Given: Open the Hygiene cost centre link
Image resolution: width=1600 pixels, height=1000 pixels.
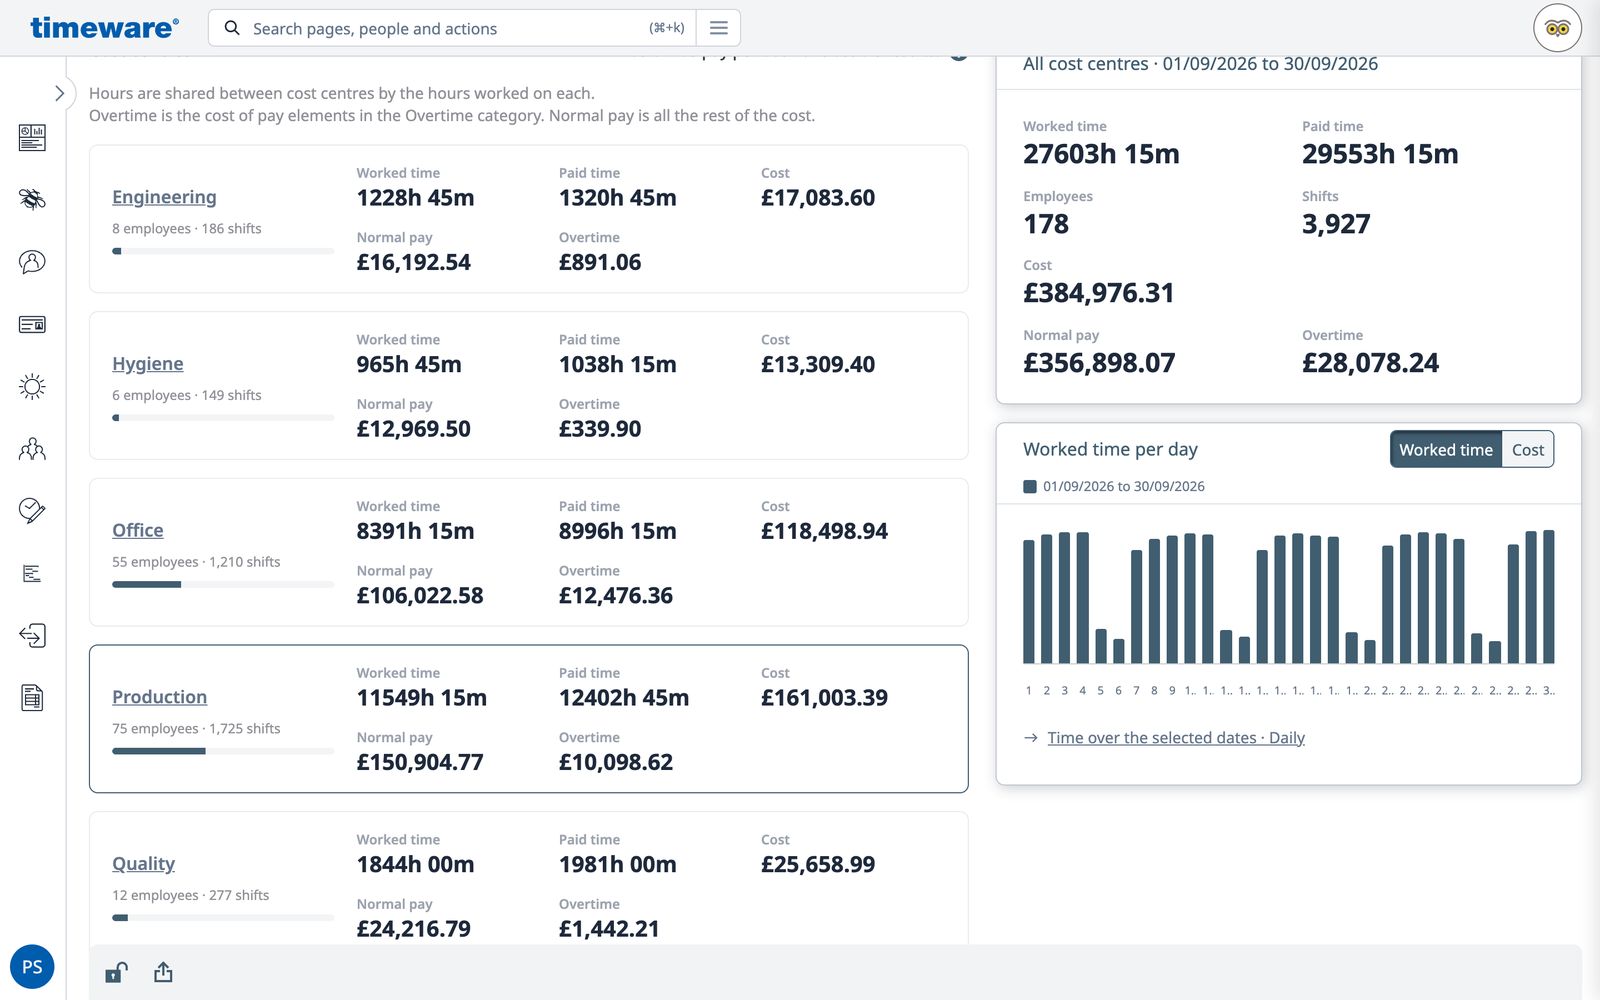Looking at the screenshot, I should [148, 364].
